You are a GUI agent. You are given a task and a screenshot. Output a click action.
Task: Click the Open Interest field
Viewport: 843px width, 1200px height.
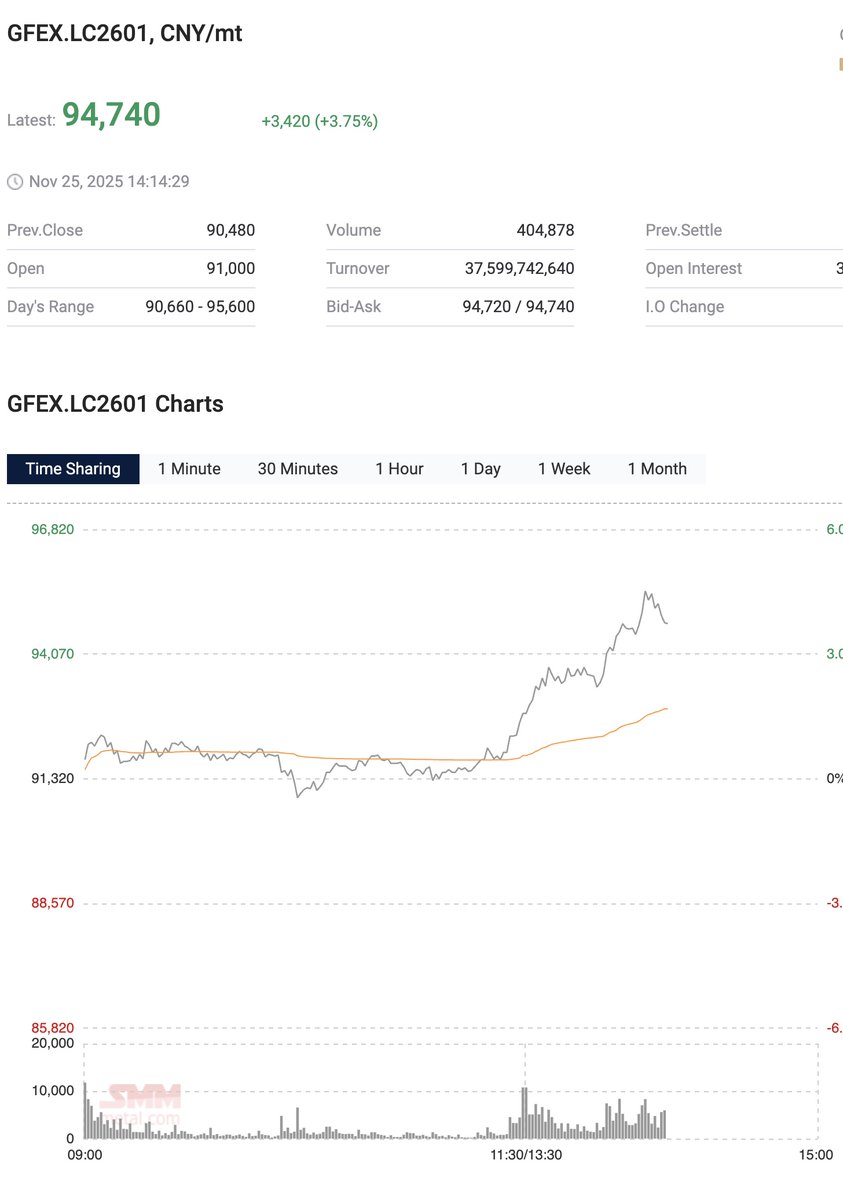click(694, 268)
